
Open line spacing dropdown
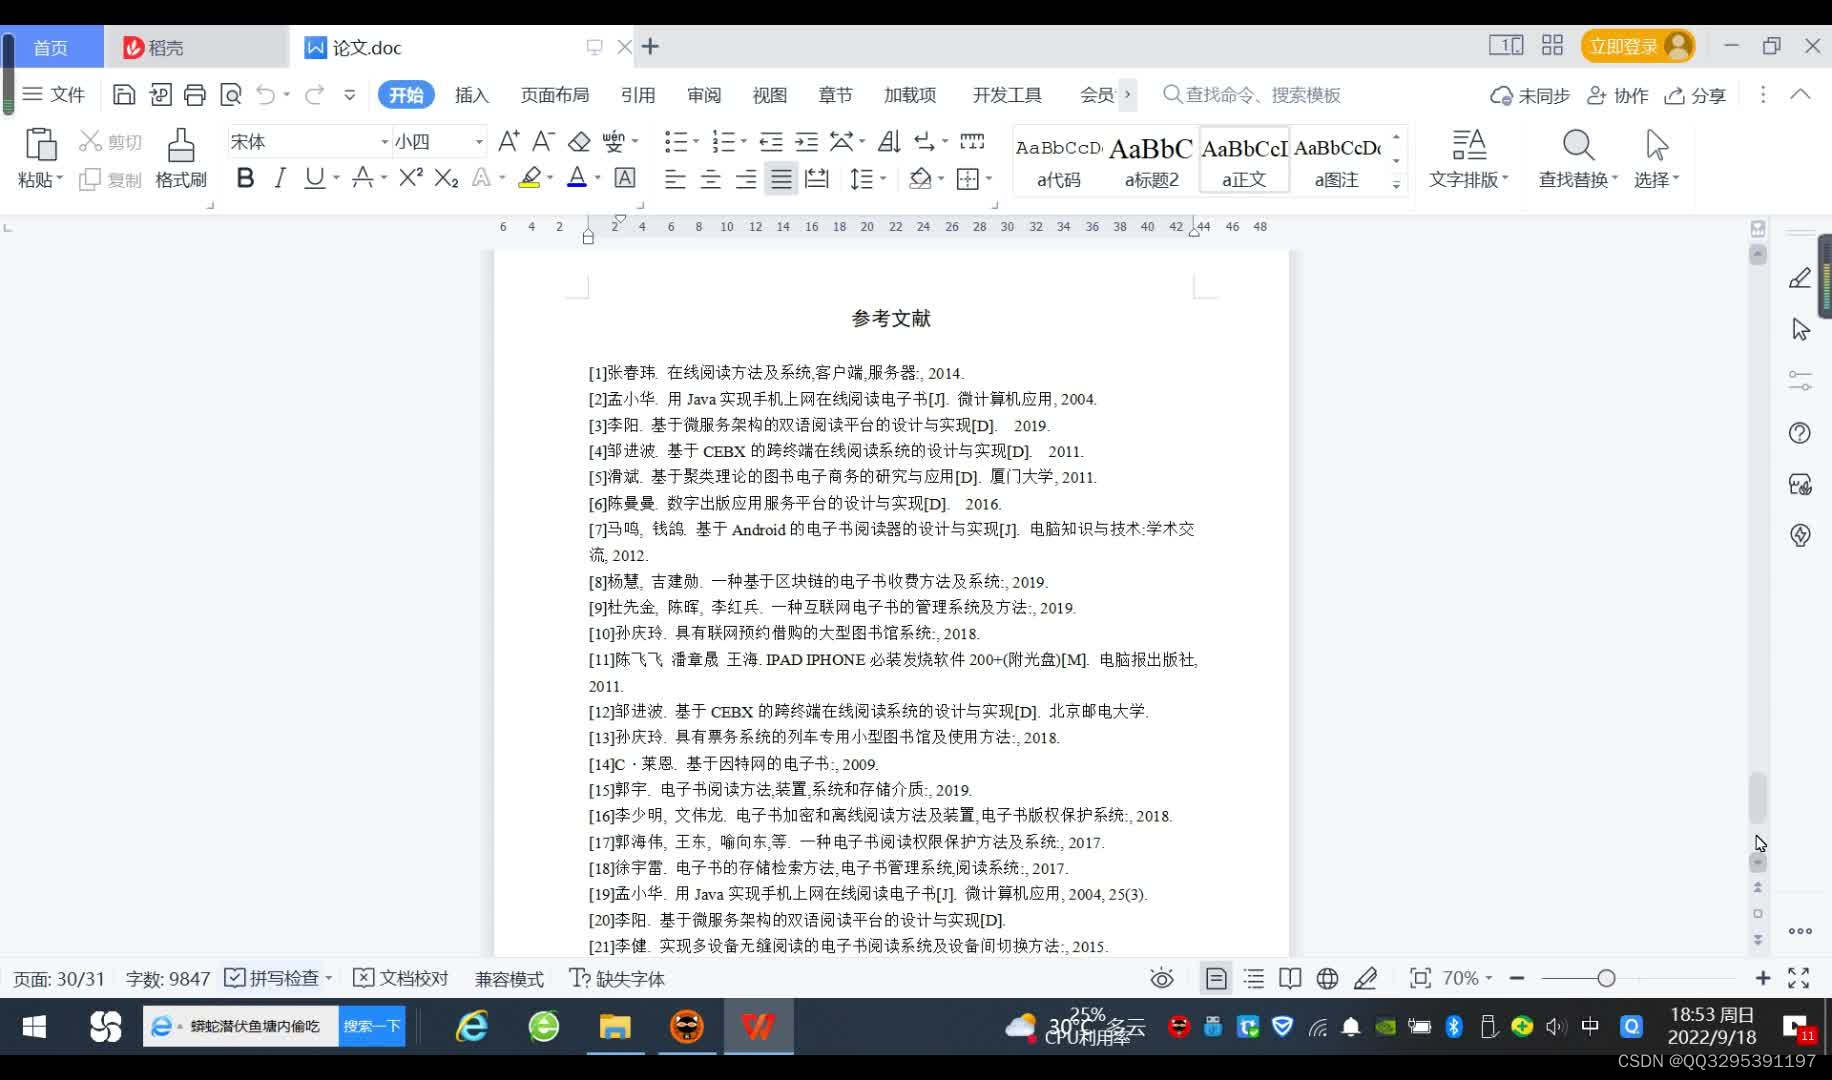click(x=883, y=179)
